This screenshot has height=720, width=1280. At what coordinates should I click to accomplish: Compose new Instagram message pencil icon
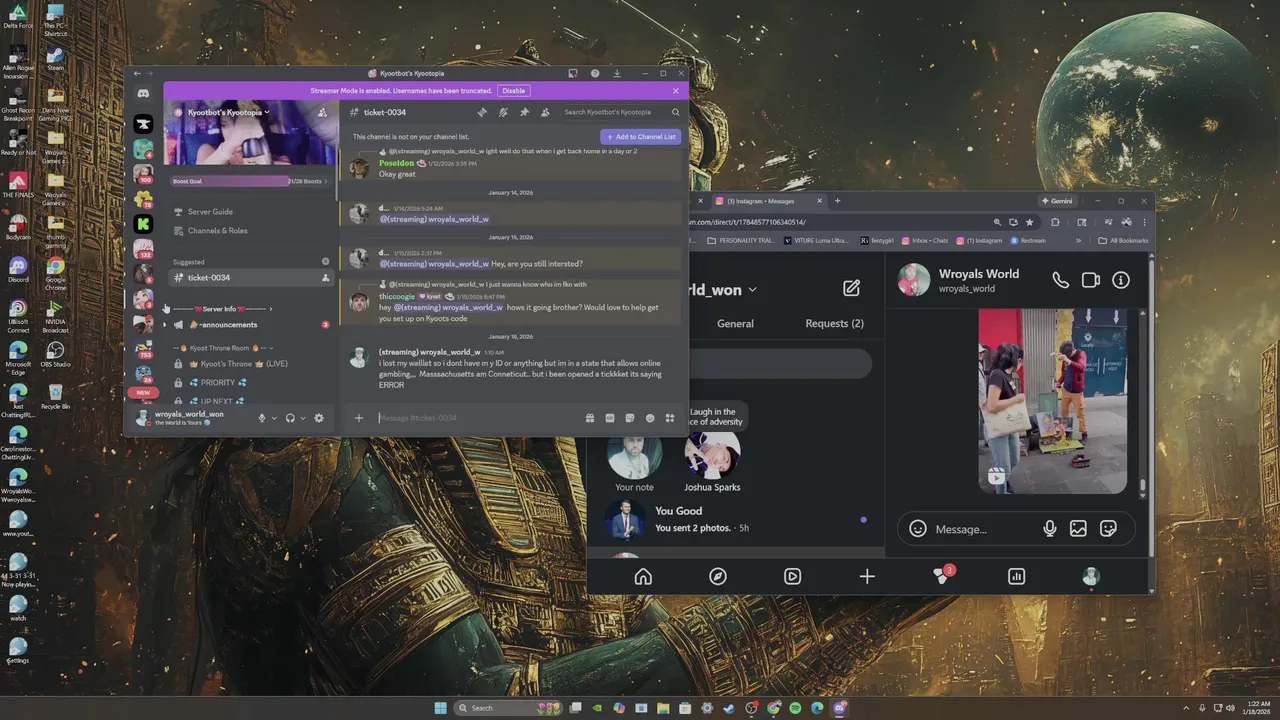click(x=851, y=288)
